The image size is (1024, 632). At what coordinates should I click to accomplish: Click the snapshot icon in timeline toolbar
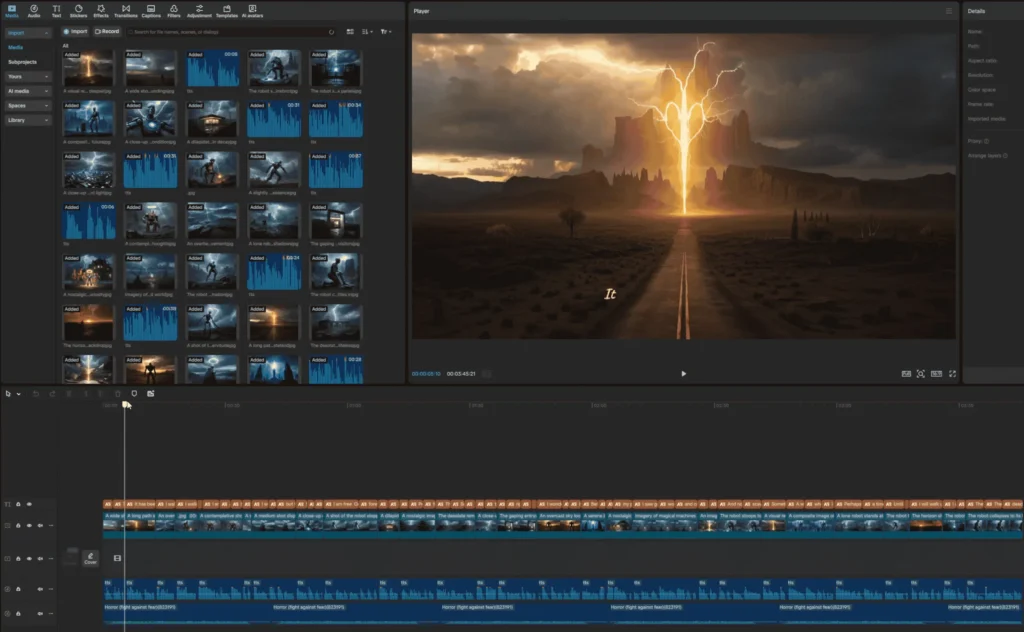click(151, 394)
